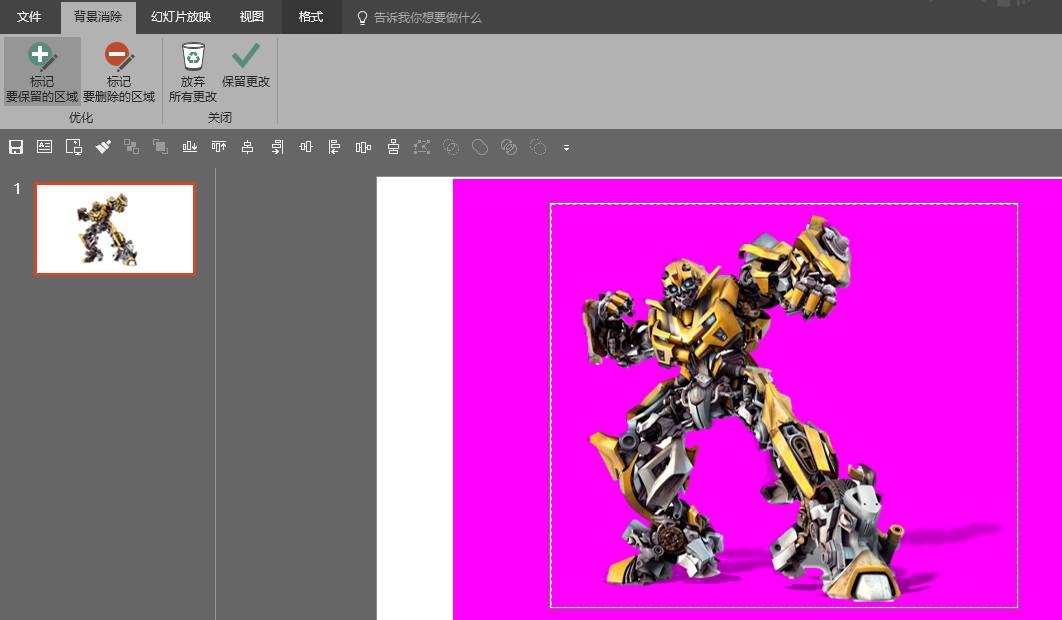The width and height of the screenshot is (1062, 620).
Task: Select Mark Areas to Keep (标记要保留的区域)
Action: coord(42,72)
